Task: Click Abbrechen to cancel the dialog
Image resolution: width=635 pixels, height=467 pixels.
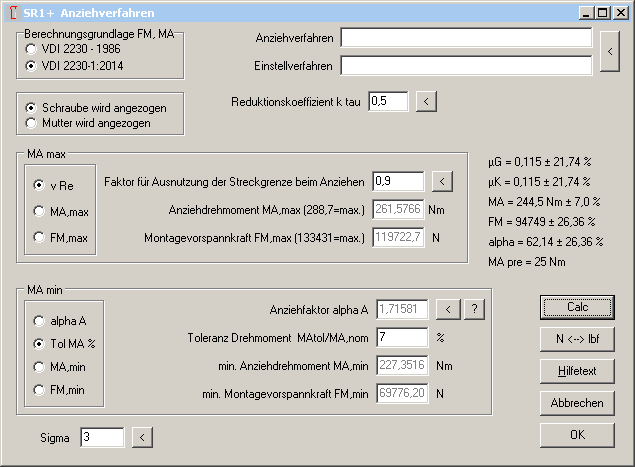Action: tap(576, 402)
